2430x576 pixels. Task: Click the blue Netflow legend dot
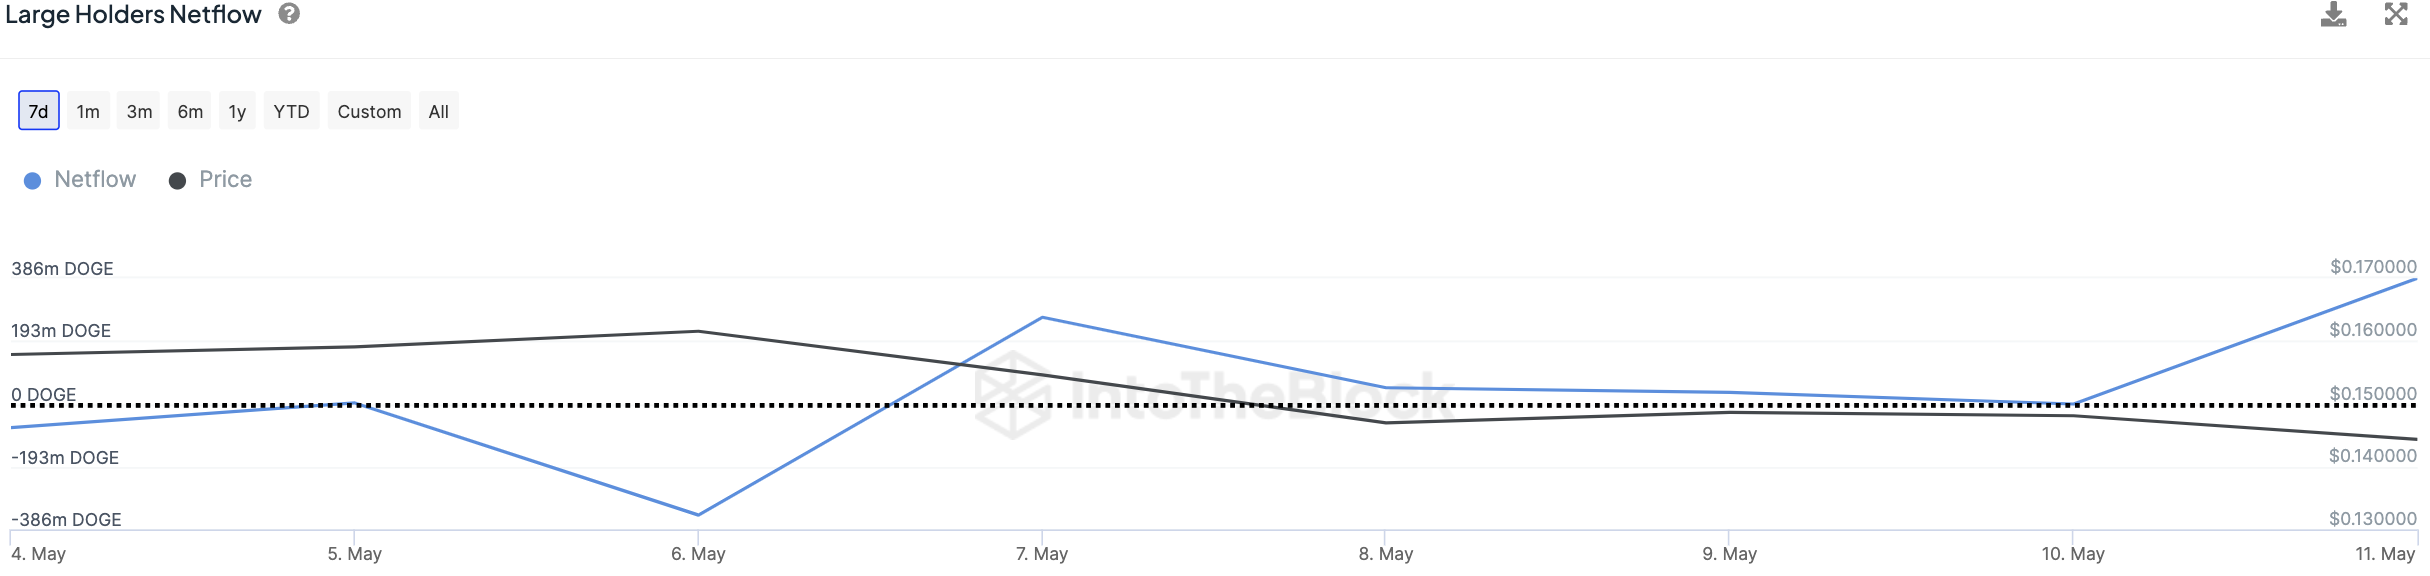tap(33, 181)
